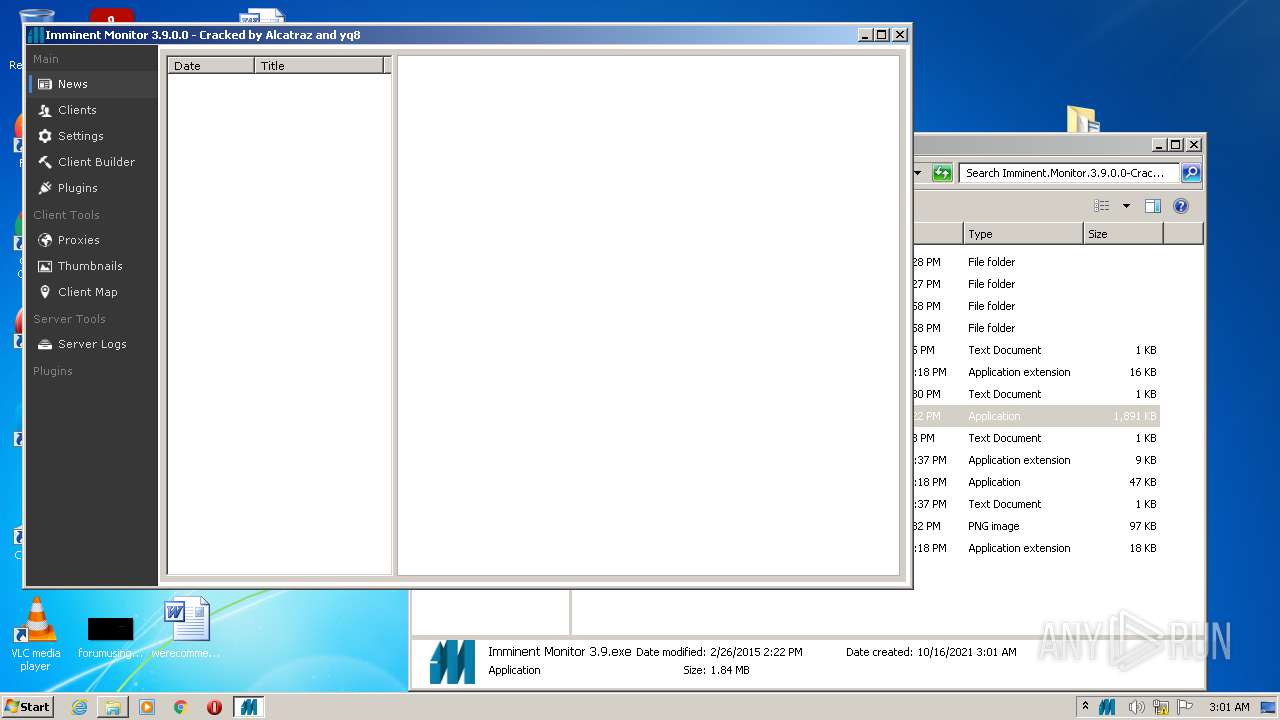Viewport: 1280px width, 720px height.
Task: Launch Internet Explorer from taskbar
Action: coord(79,707)
